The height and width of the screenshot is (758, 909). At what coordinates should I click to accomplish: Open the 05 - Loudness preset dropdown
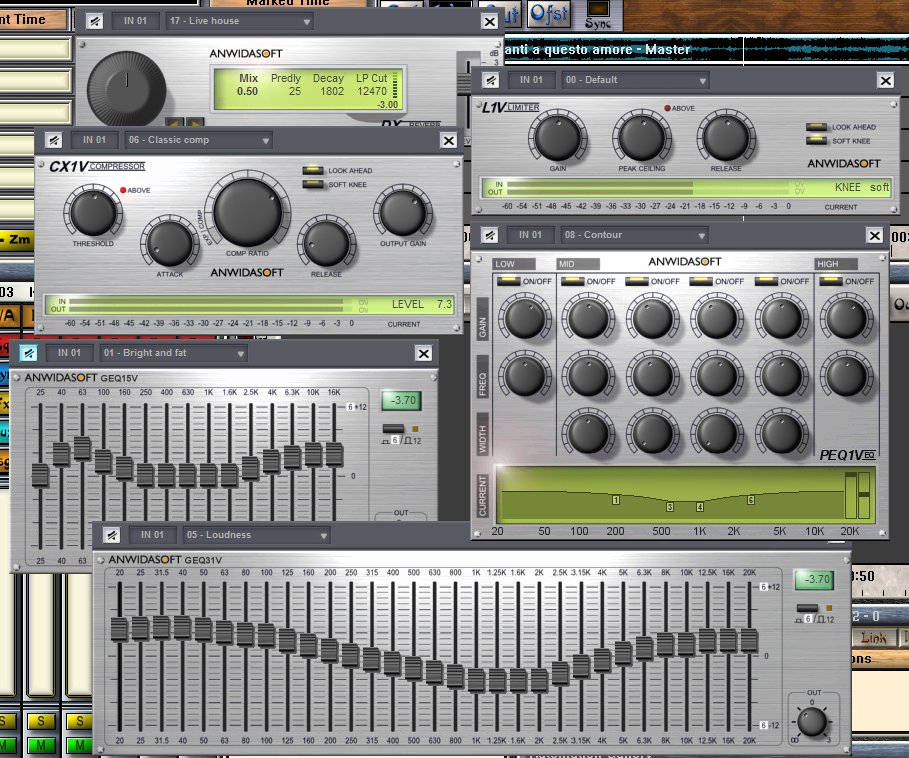click(x=257, y=535)
